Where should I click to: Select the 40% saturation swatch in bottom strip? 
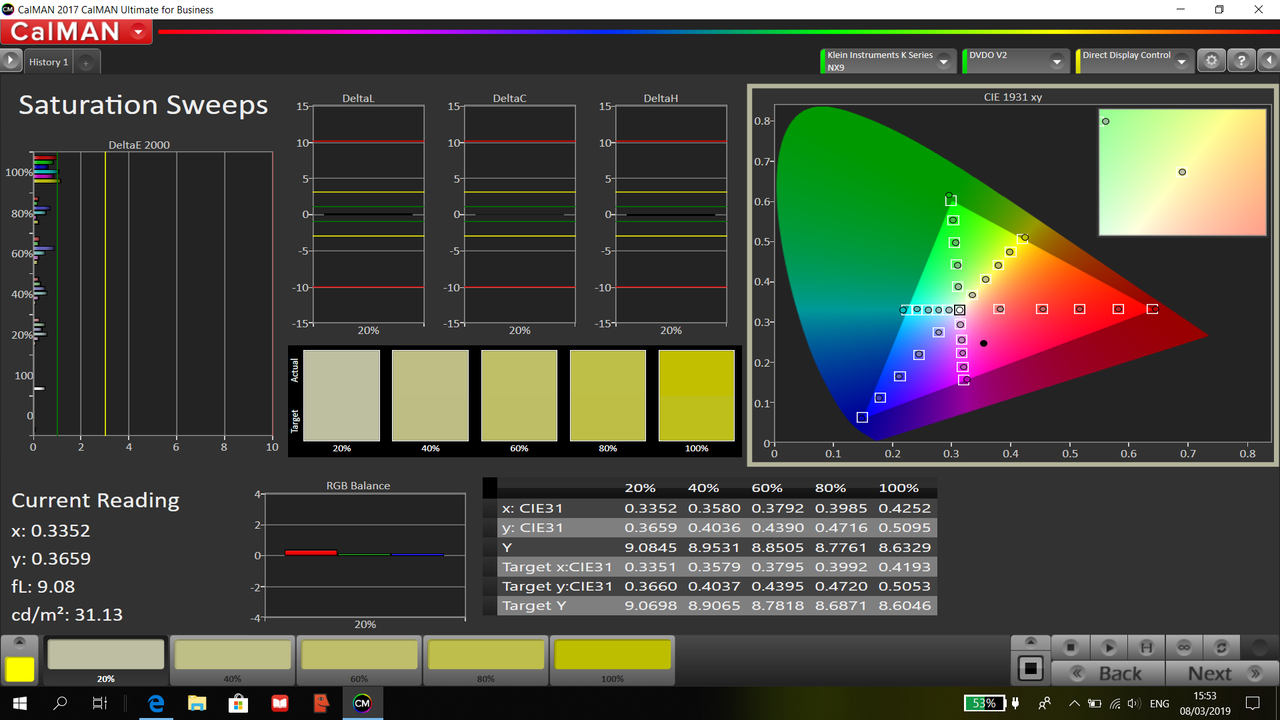click(x=232, y=660)
